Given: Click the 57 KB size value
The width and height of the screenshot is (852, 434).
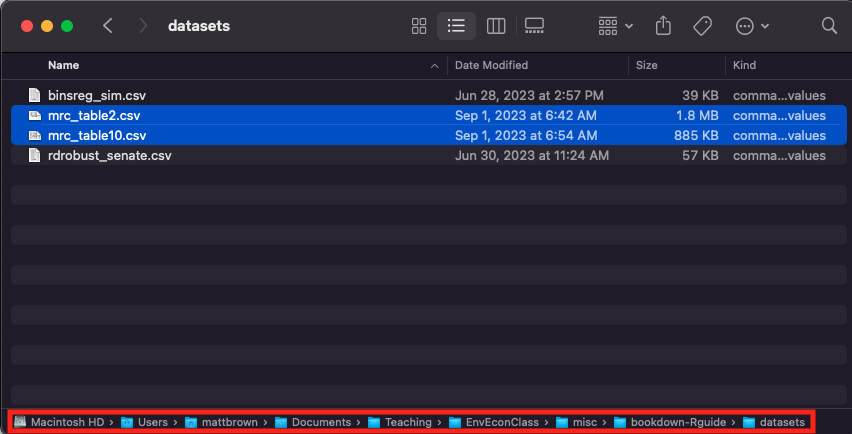Looking at the screenshot, I should (x=700, y=155).
